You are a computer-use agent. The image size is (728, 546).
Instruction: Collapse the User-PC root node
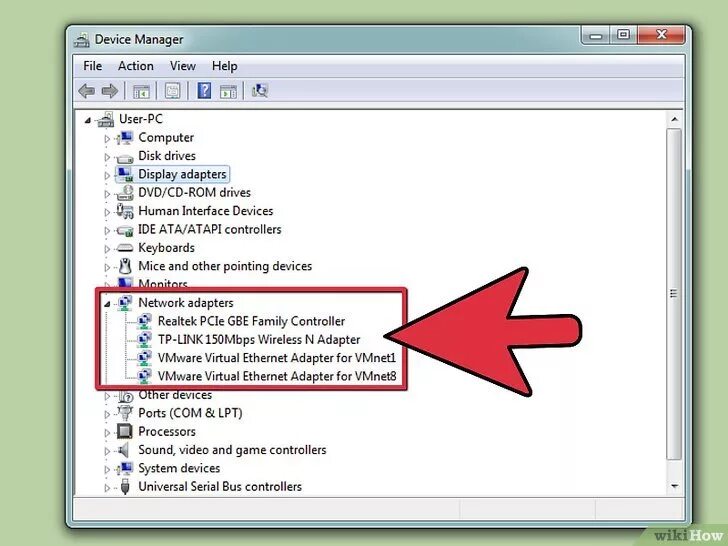click(x=87, y=120)
